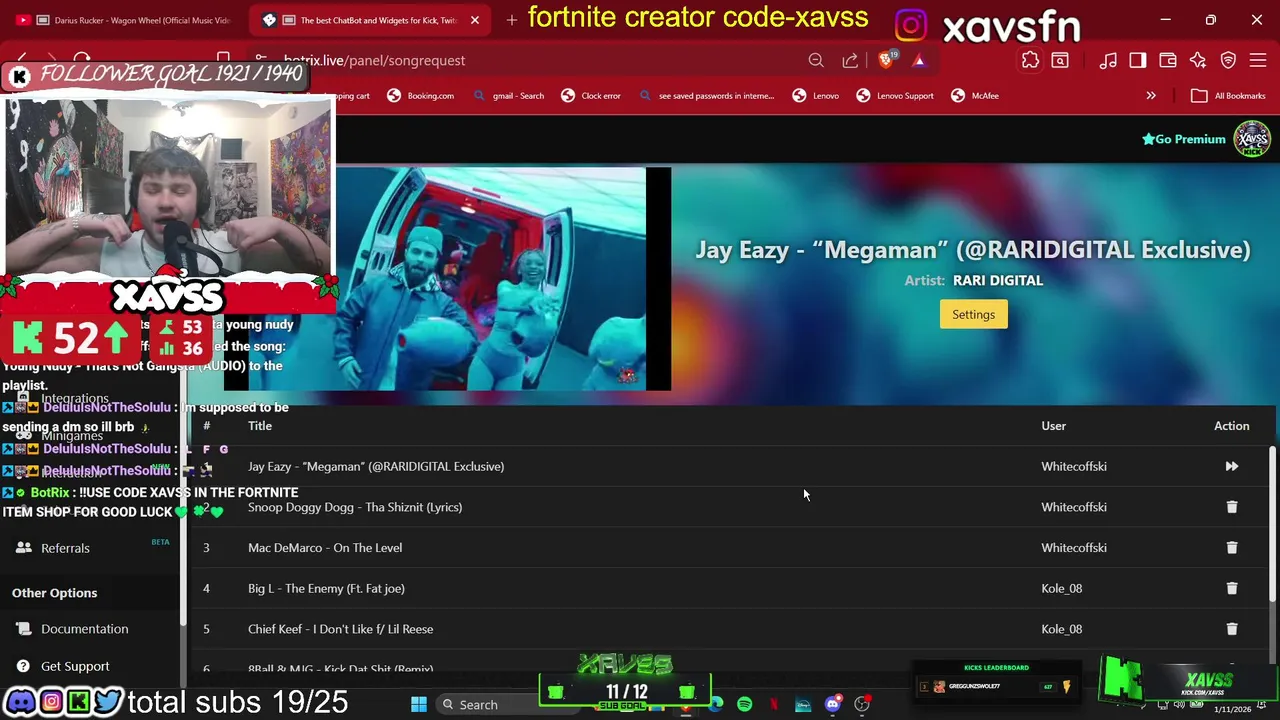1280x720 pixels.
Task: Open the Windows Start menu
Action: coord(419,704)
